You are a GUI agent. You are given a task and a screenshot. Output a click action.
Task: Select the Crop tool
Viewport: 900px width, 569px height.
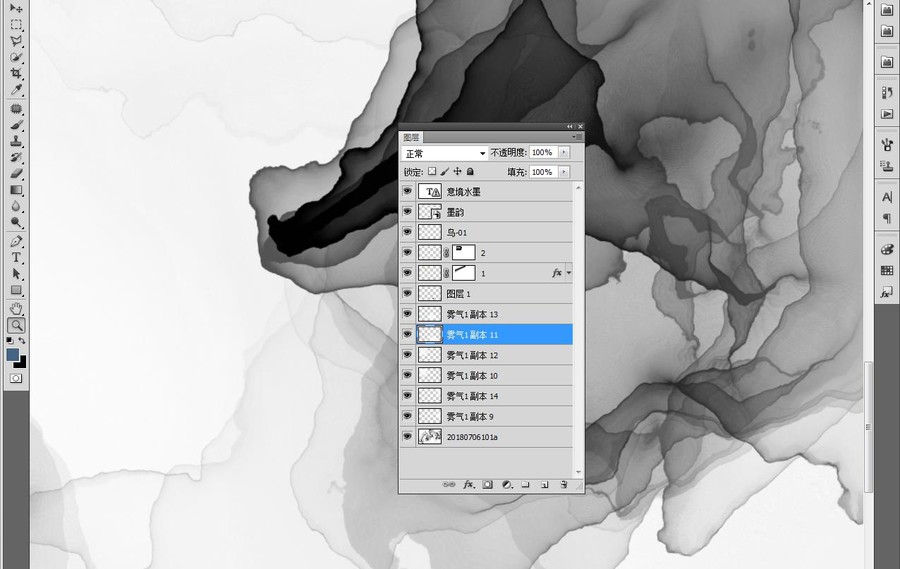coord(16,73)
